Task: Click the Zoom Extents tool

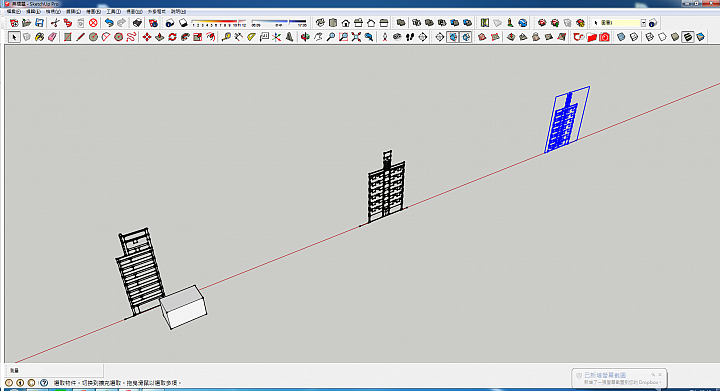Action: click(x=356, y=37)
